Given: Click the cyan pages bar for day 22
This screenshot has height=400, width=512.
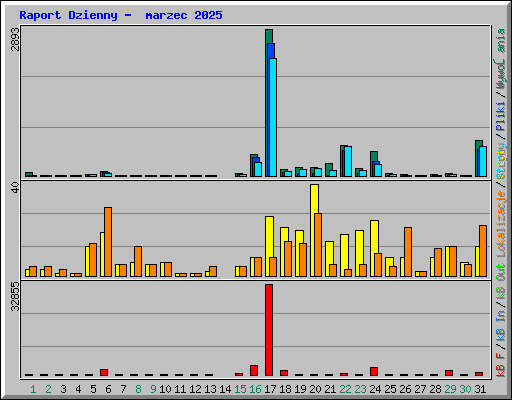Looking at the screenshot, I should 348,162.
